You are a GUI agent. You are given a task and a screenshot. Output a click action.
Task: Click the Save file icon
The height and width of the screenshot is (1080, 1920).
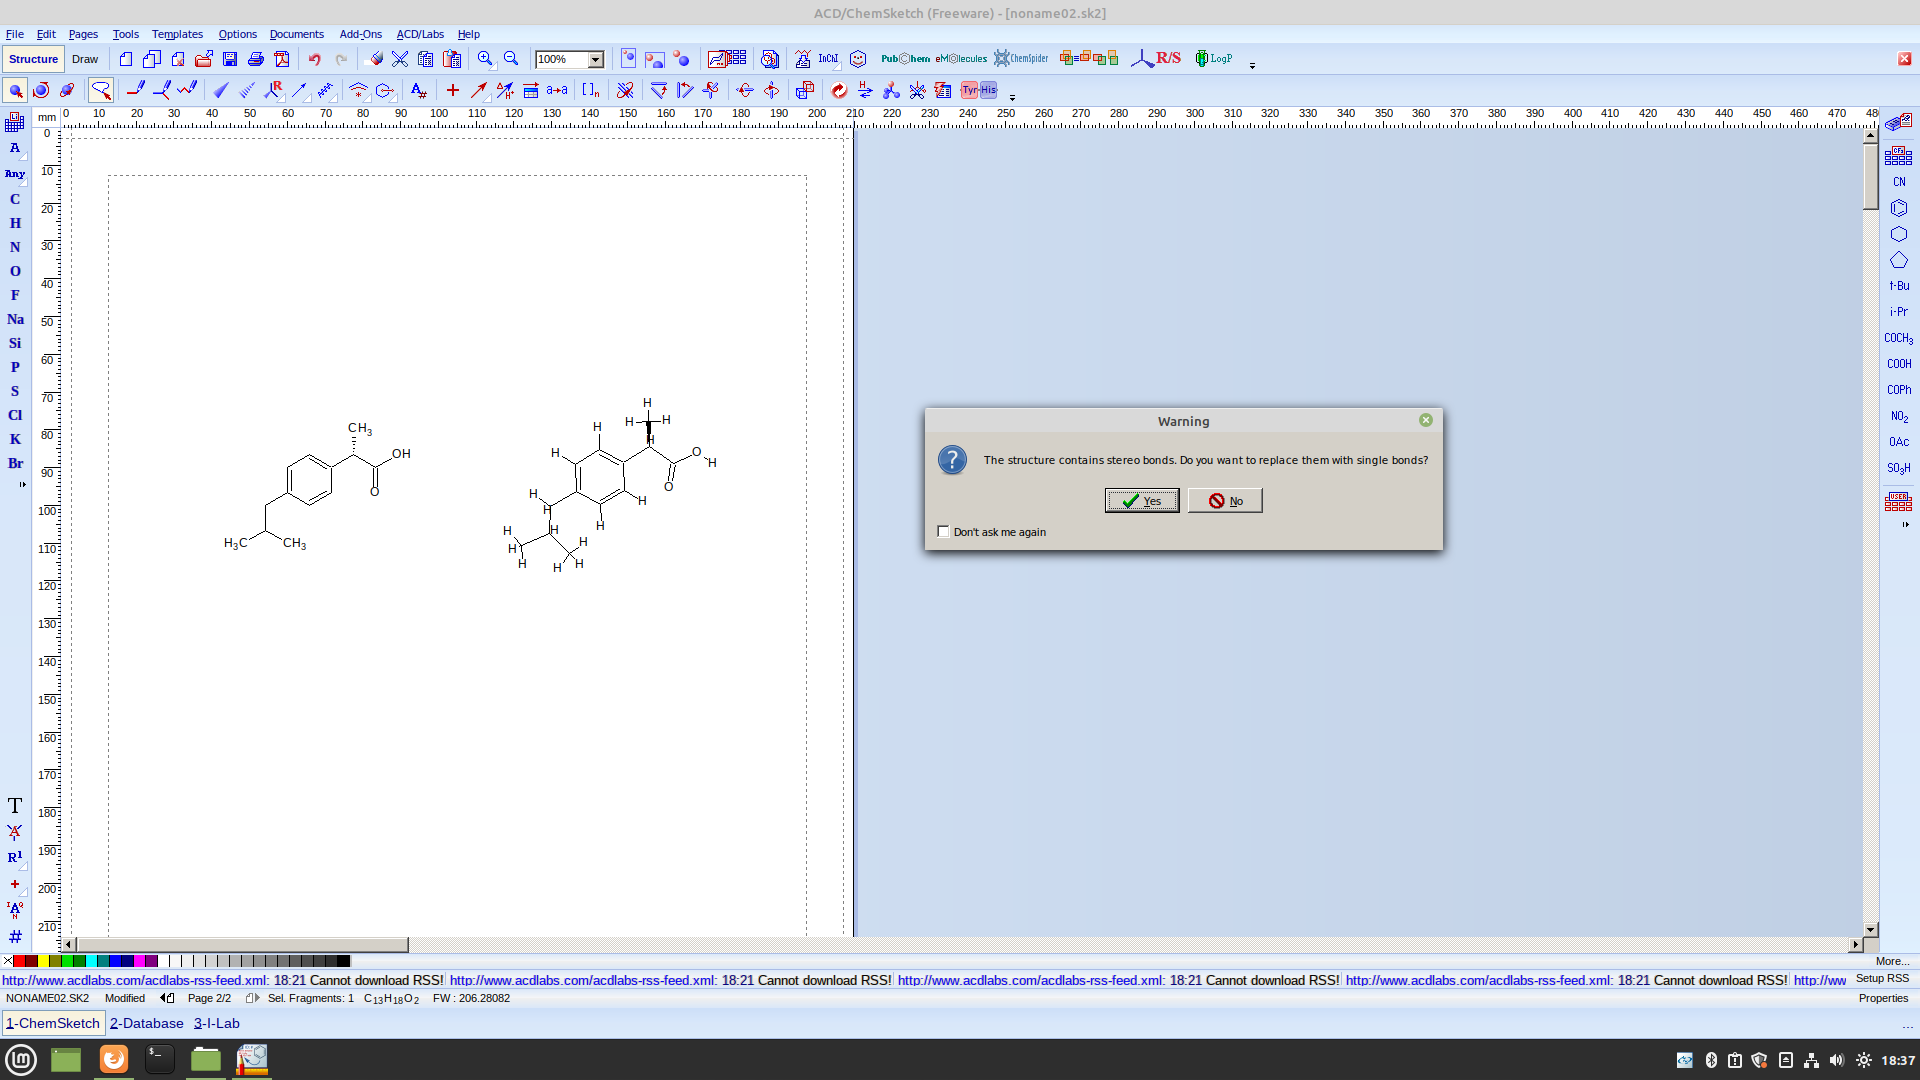tap(230, 59)
